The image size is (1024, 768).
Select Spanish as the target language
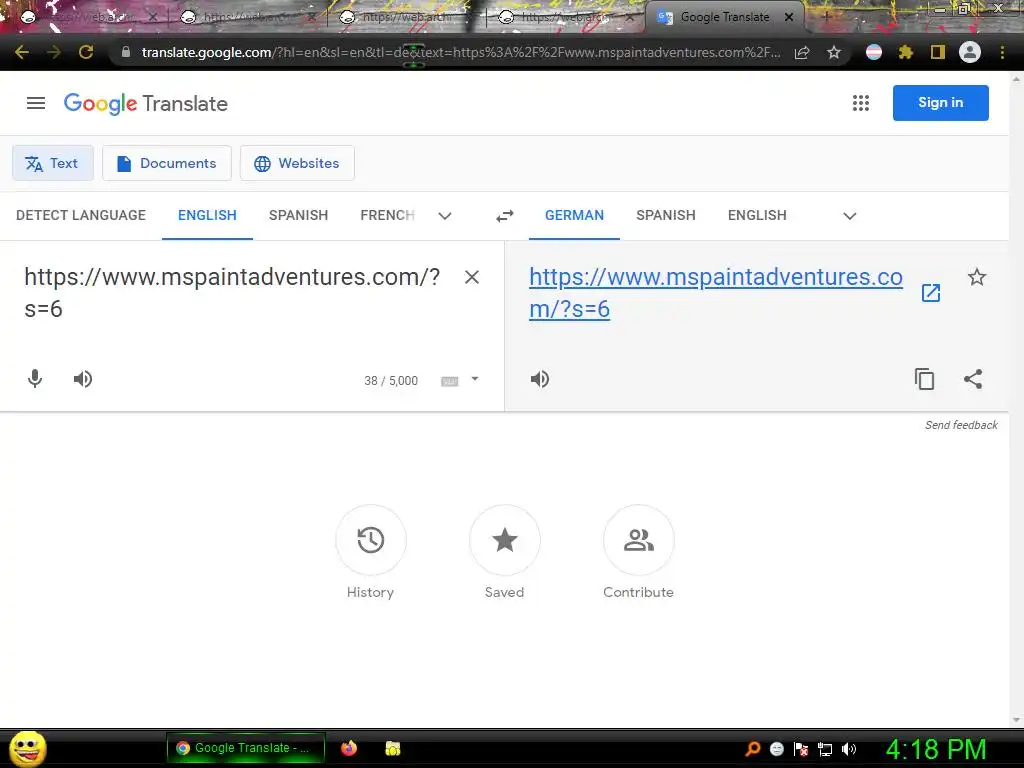tap(665, 216)
